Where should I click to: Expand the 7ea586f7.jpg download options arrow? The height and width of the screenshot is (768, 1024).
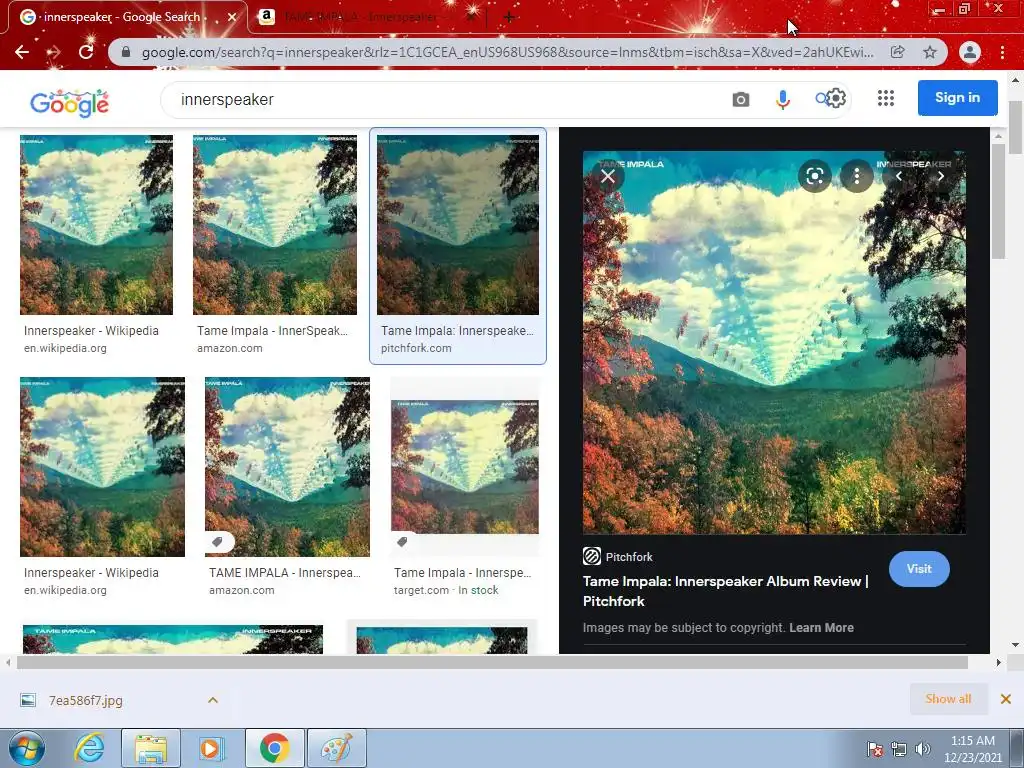pos(213,700)
